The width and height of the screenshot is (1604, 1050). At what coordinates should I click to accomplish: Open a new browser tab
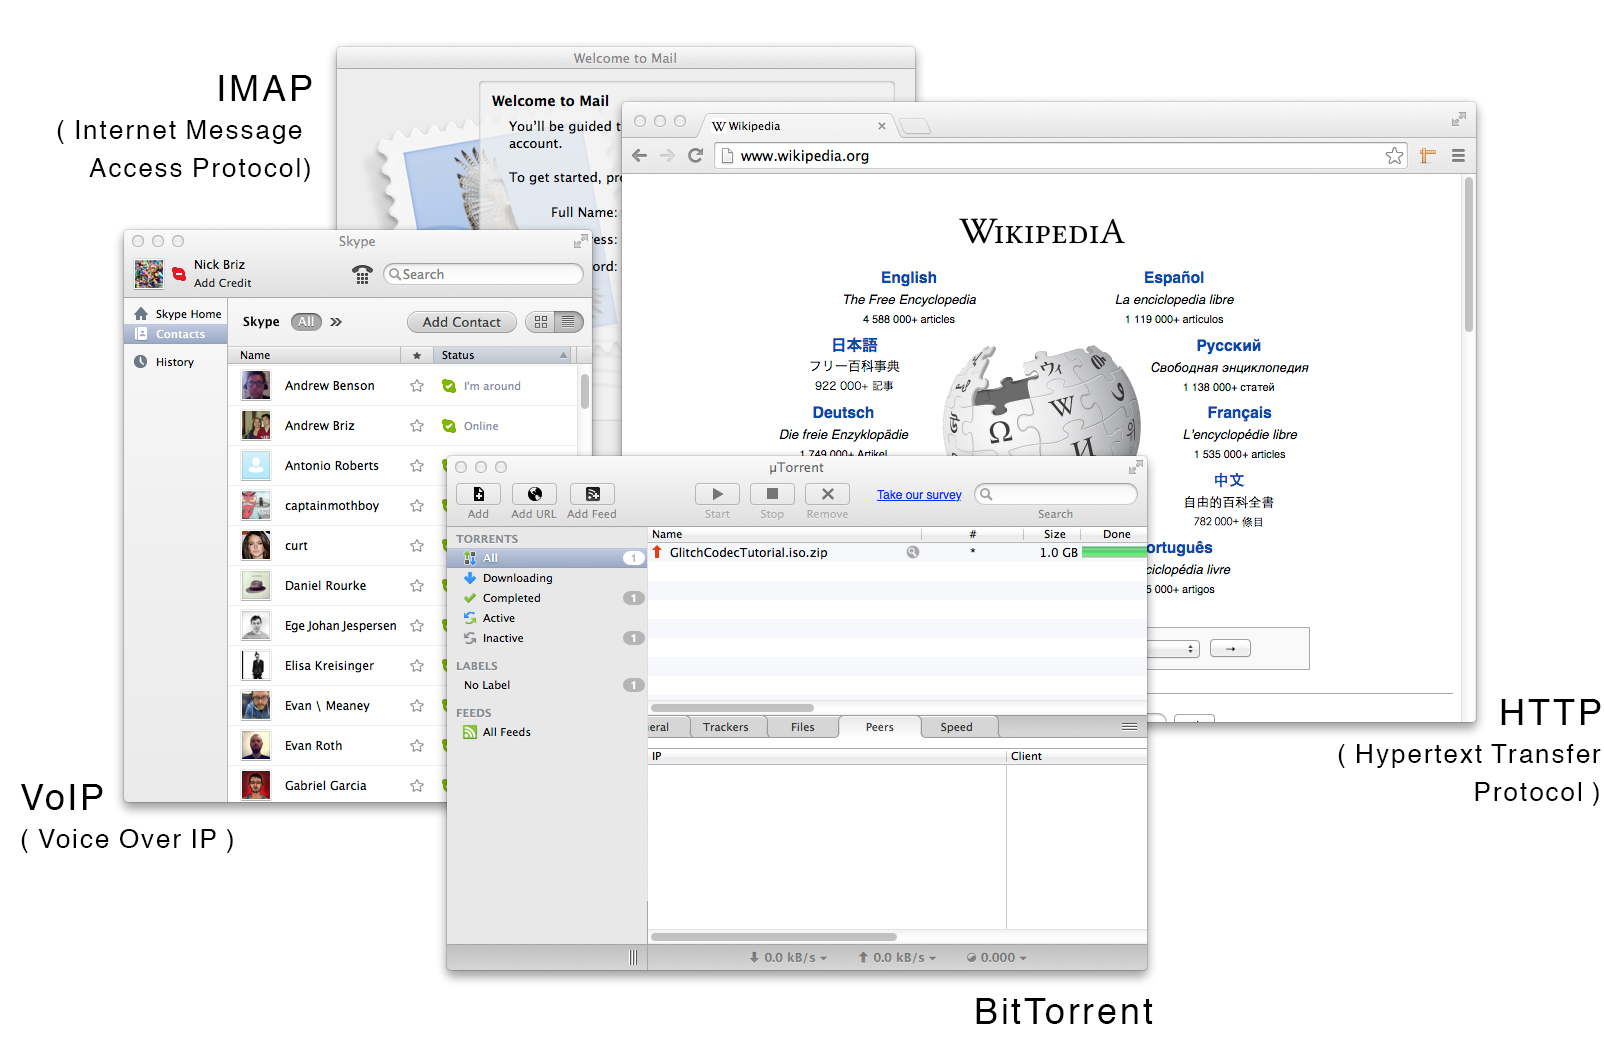click(x=914, y=126)
